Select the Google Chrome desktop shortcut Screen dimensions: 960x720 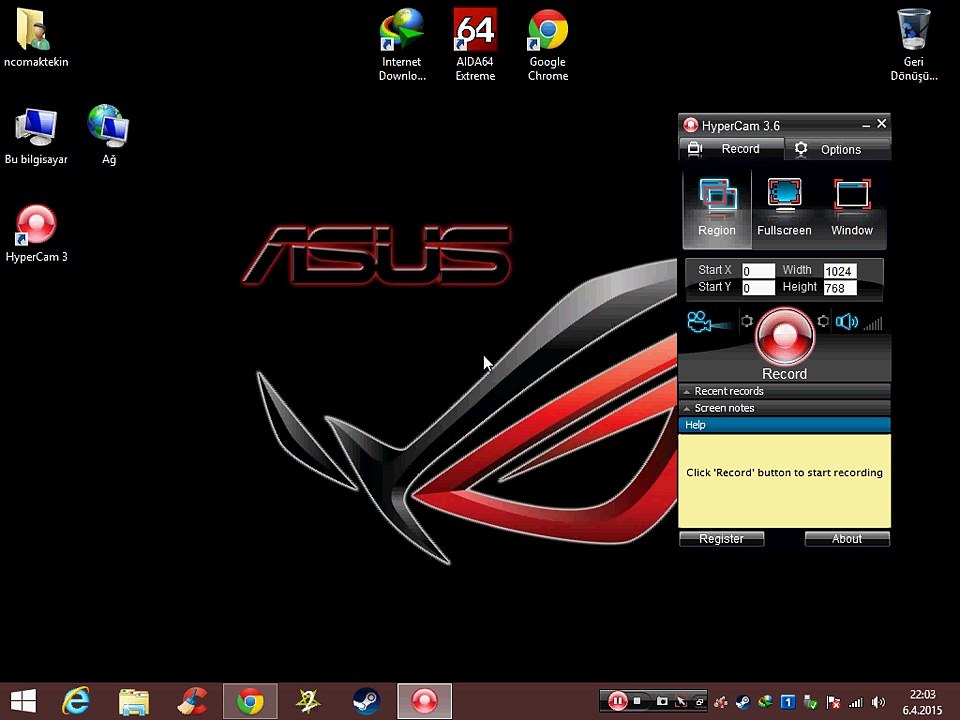(x=548, y=45)
